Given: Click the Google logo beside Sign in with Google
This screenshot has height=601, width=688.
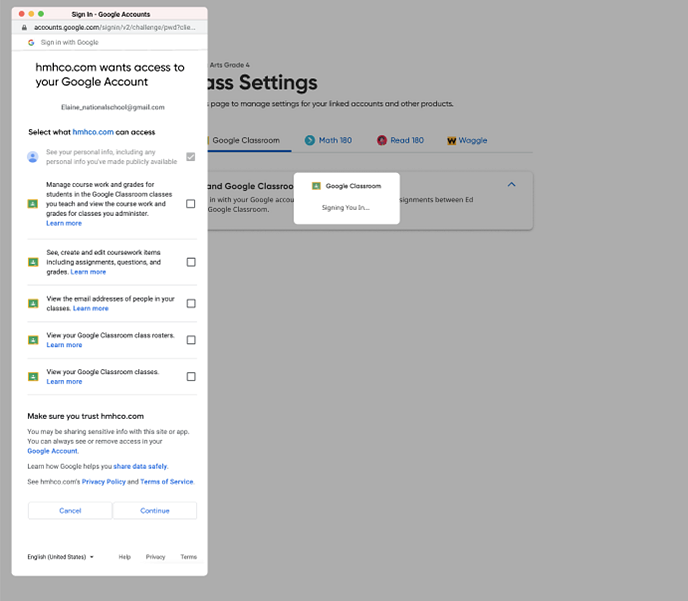Looking at the screenshot, I should click(x=31, y=43).
